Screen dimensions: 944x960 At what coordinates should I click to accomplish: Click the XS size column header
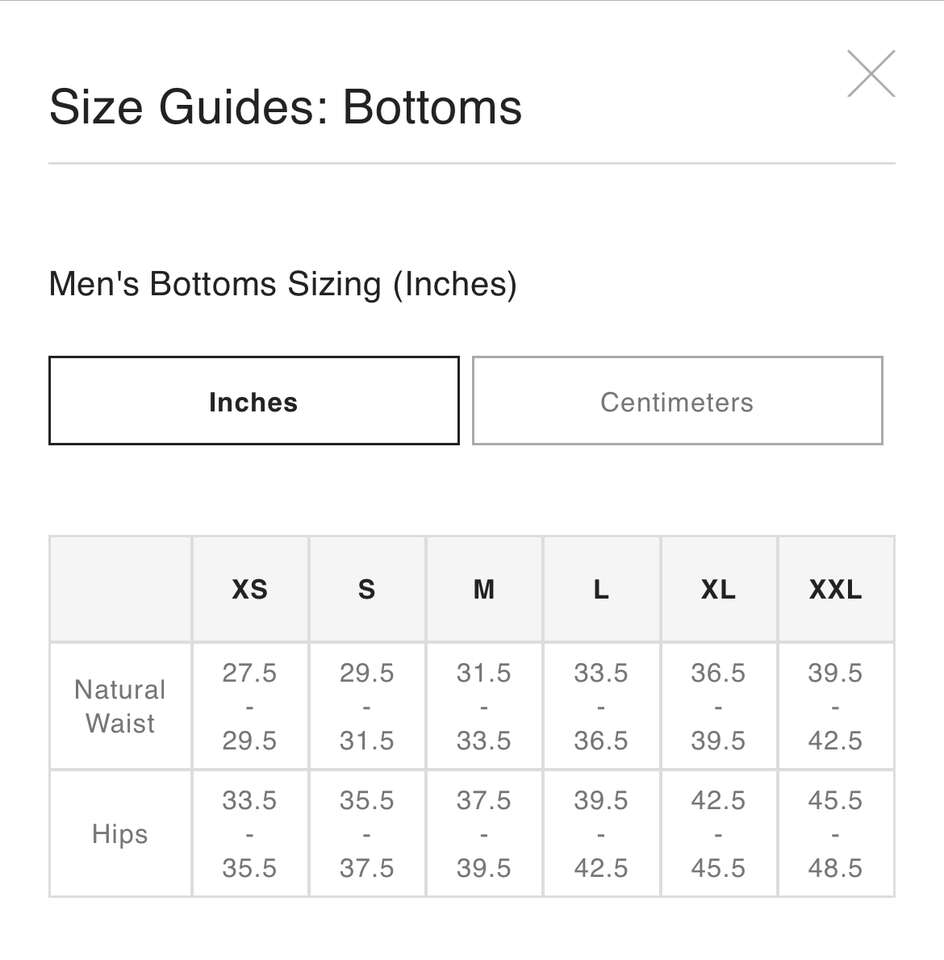pyautogui.click(x=250, y=590)
